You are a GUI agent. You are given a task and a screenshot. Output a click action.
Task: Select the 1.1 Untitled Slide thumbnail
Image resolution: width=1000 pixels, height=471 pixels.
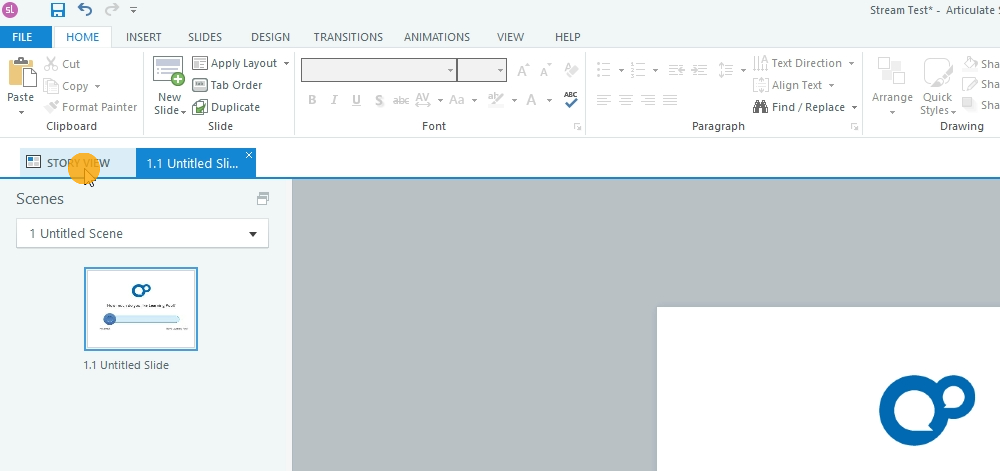[x=141, y=309]
